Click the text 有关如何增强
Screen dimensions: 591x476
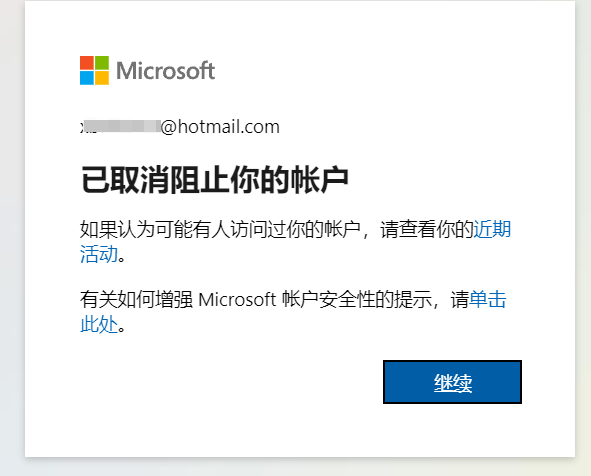pyautogui.click(x=136, y=300)
